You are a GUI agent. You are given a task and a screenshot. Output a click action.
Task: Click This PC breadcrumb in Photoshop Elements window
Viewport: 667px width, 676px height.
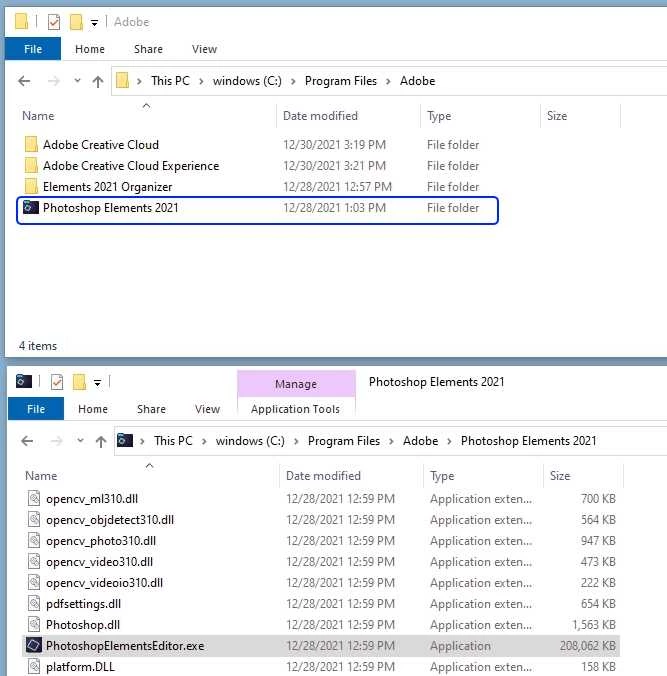point(173,441)
